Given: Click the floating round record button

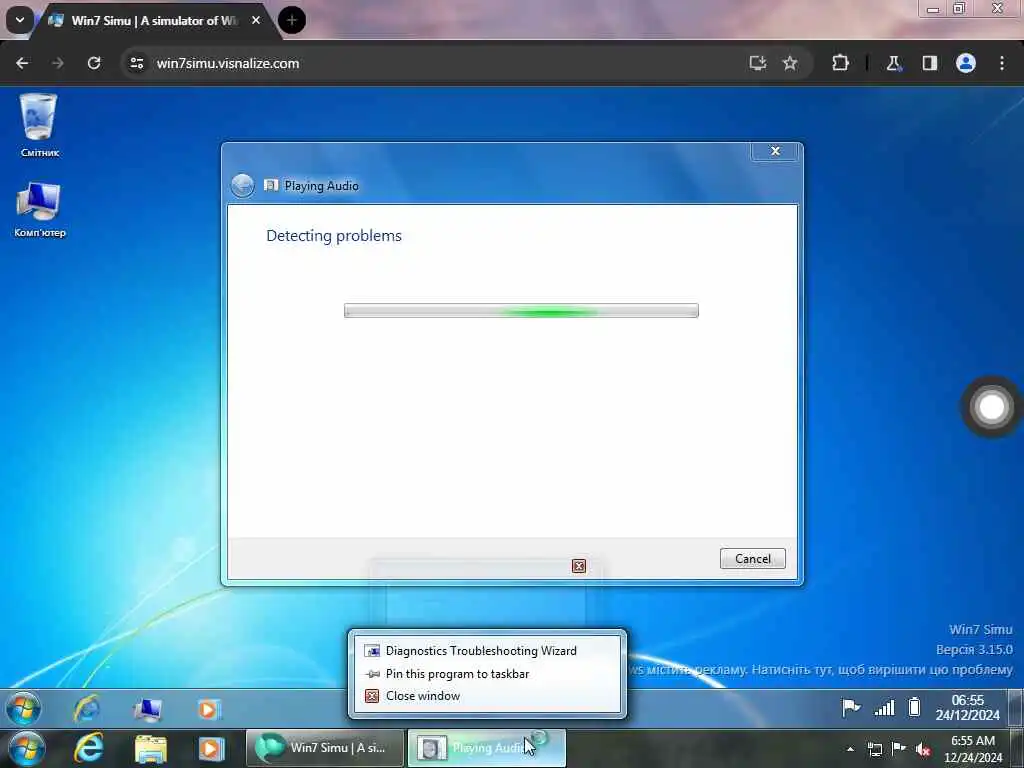Looking at the screenshot, I should [x=991, y=407].
